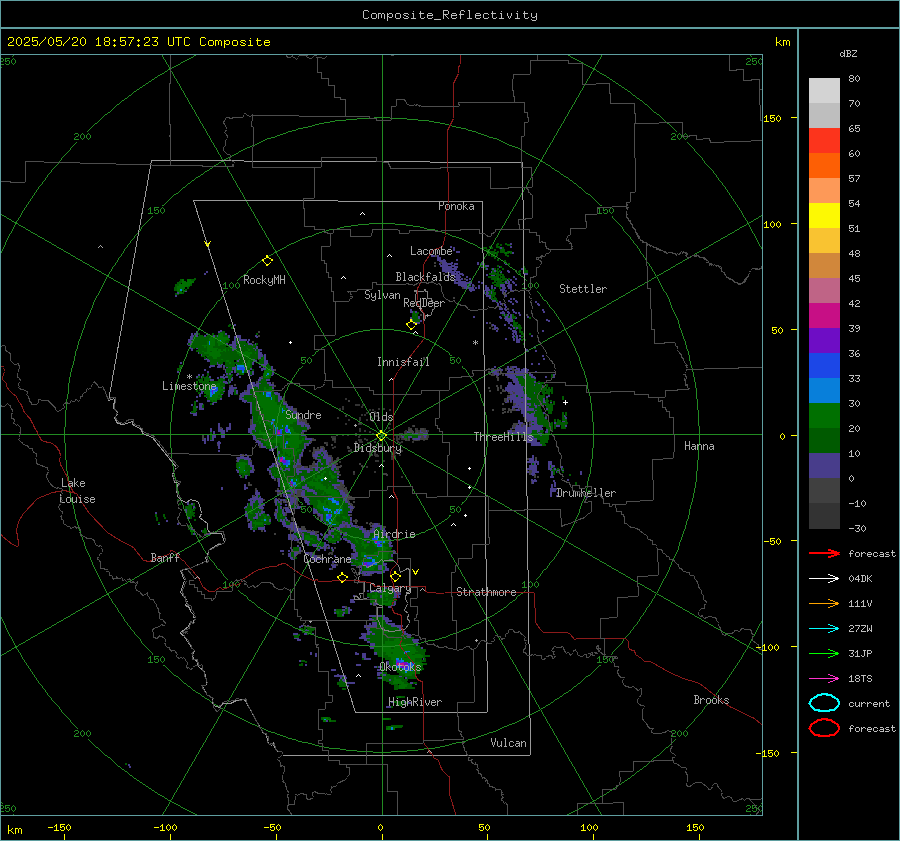Image resolution: width=900 pixels, height=841 pixels.
Task: Click the yellow diamond marker beside RockyMH
Action: (267, 261)
